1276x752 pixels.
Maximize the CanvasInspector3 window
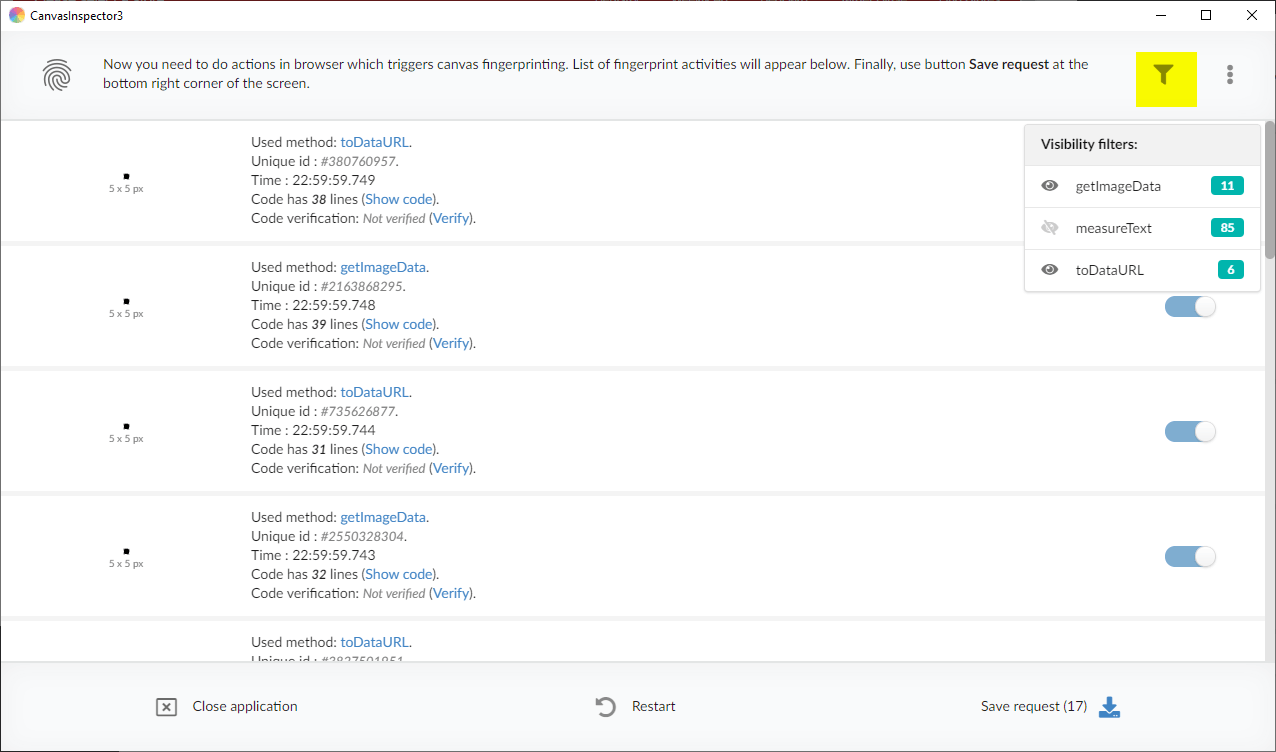pos(1207,15)
